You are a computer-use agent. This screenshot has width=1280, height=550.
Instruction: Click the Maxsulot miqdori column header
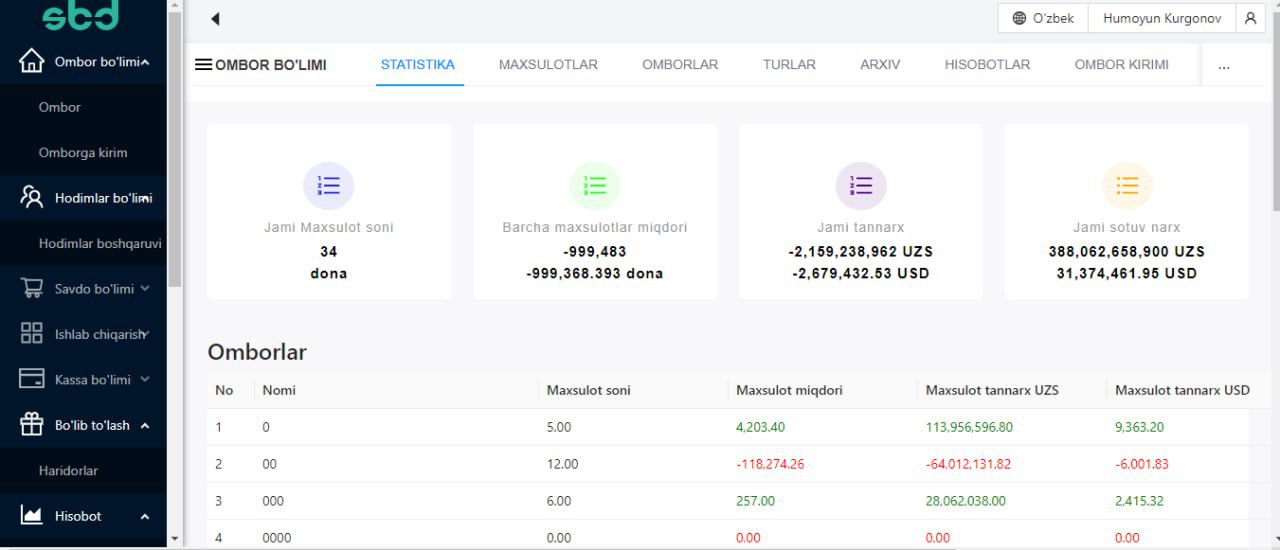(789, 390)
